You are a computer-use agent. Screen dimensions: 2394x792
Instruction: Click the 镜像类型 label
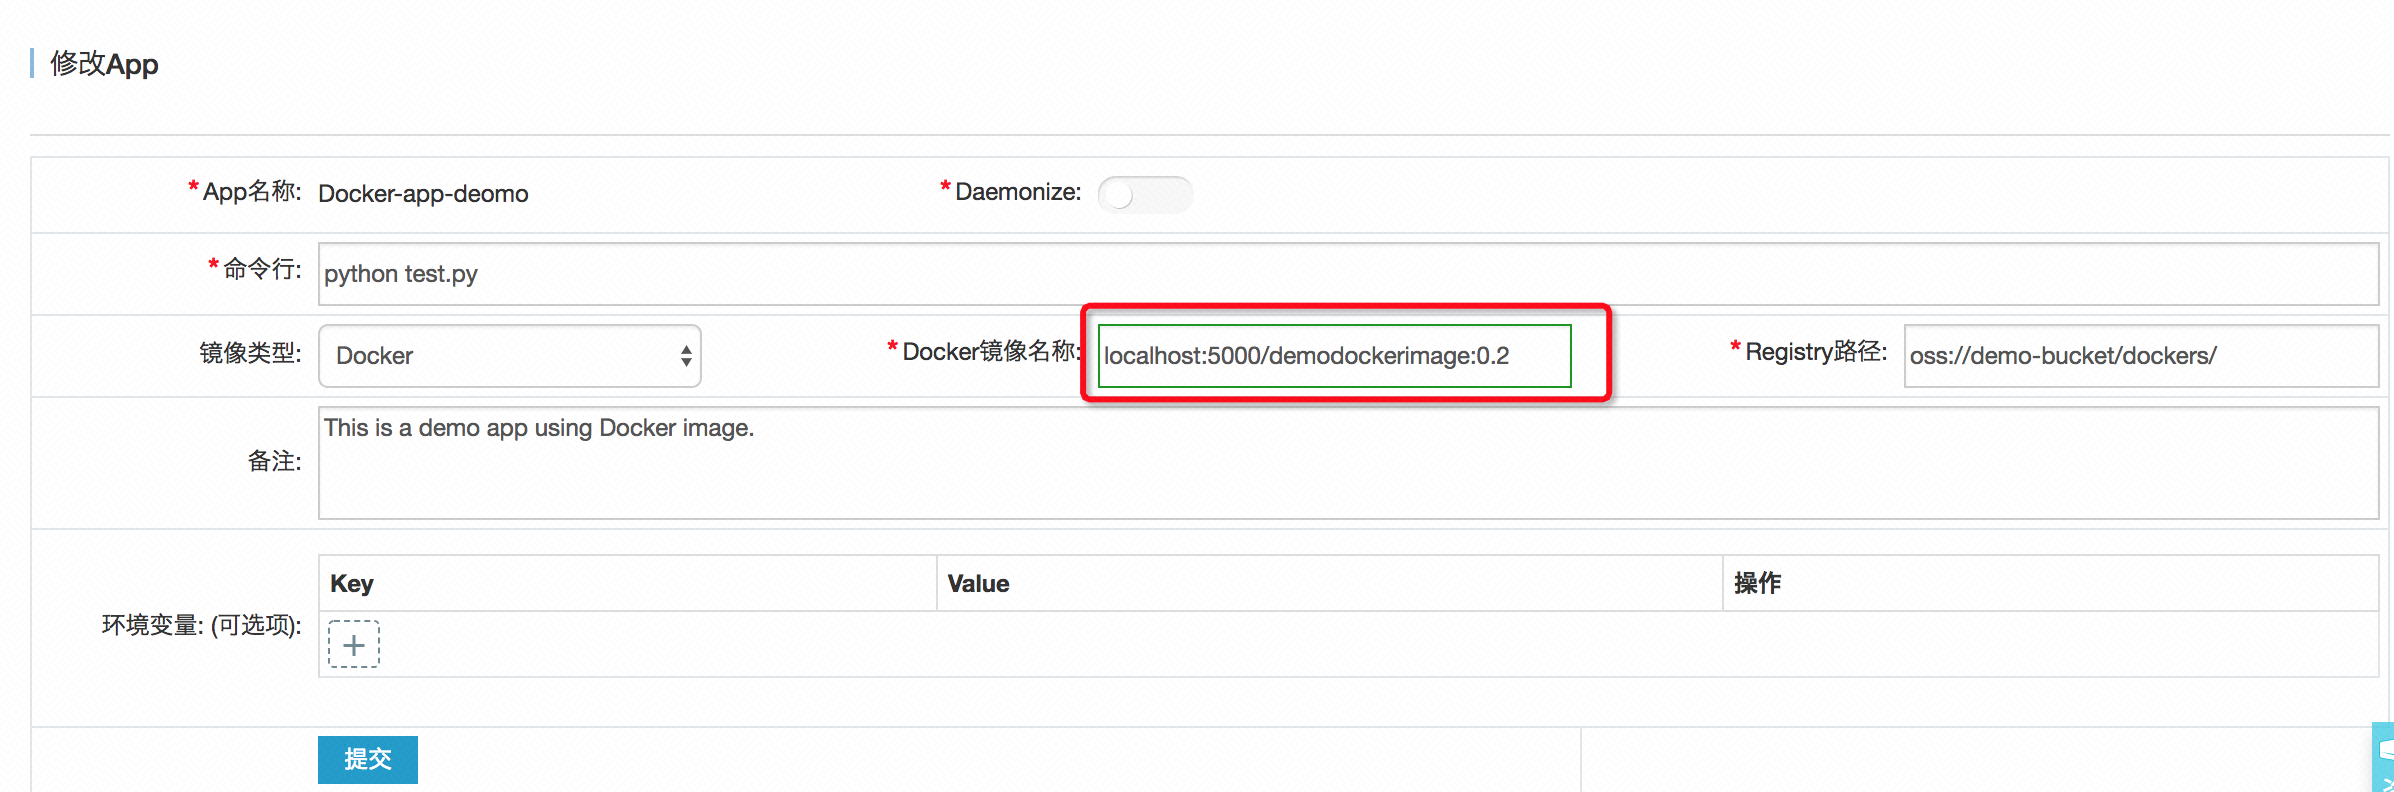[250, 353]
